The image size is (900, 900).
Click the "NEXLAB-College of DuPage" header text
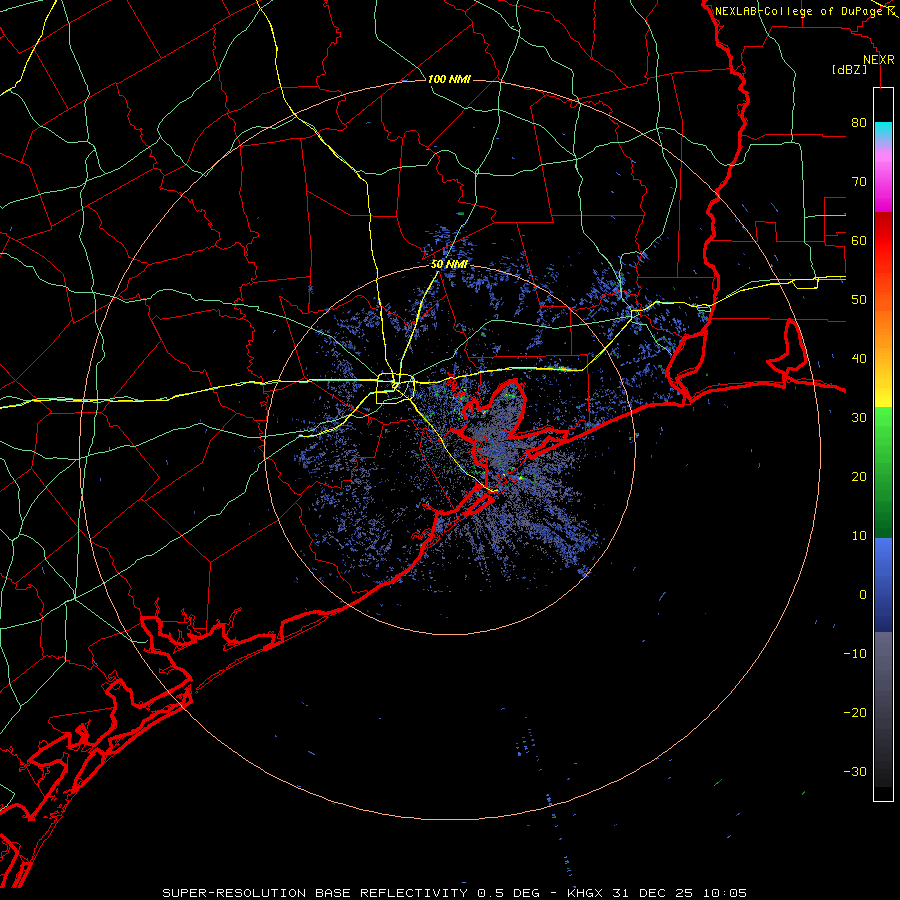(x=799, y=11)
